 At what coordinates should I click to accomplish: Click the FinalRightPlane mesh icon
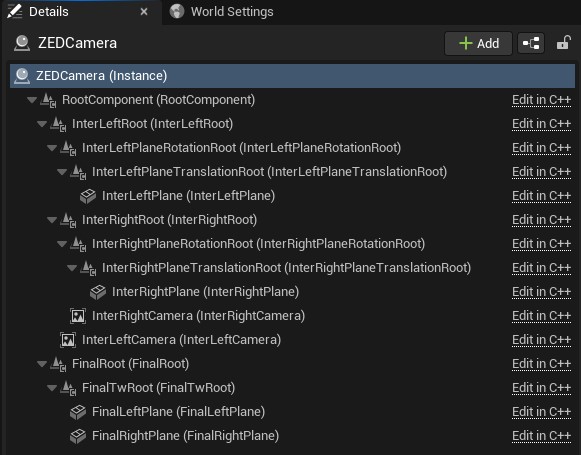click(x=78, y=436)
